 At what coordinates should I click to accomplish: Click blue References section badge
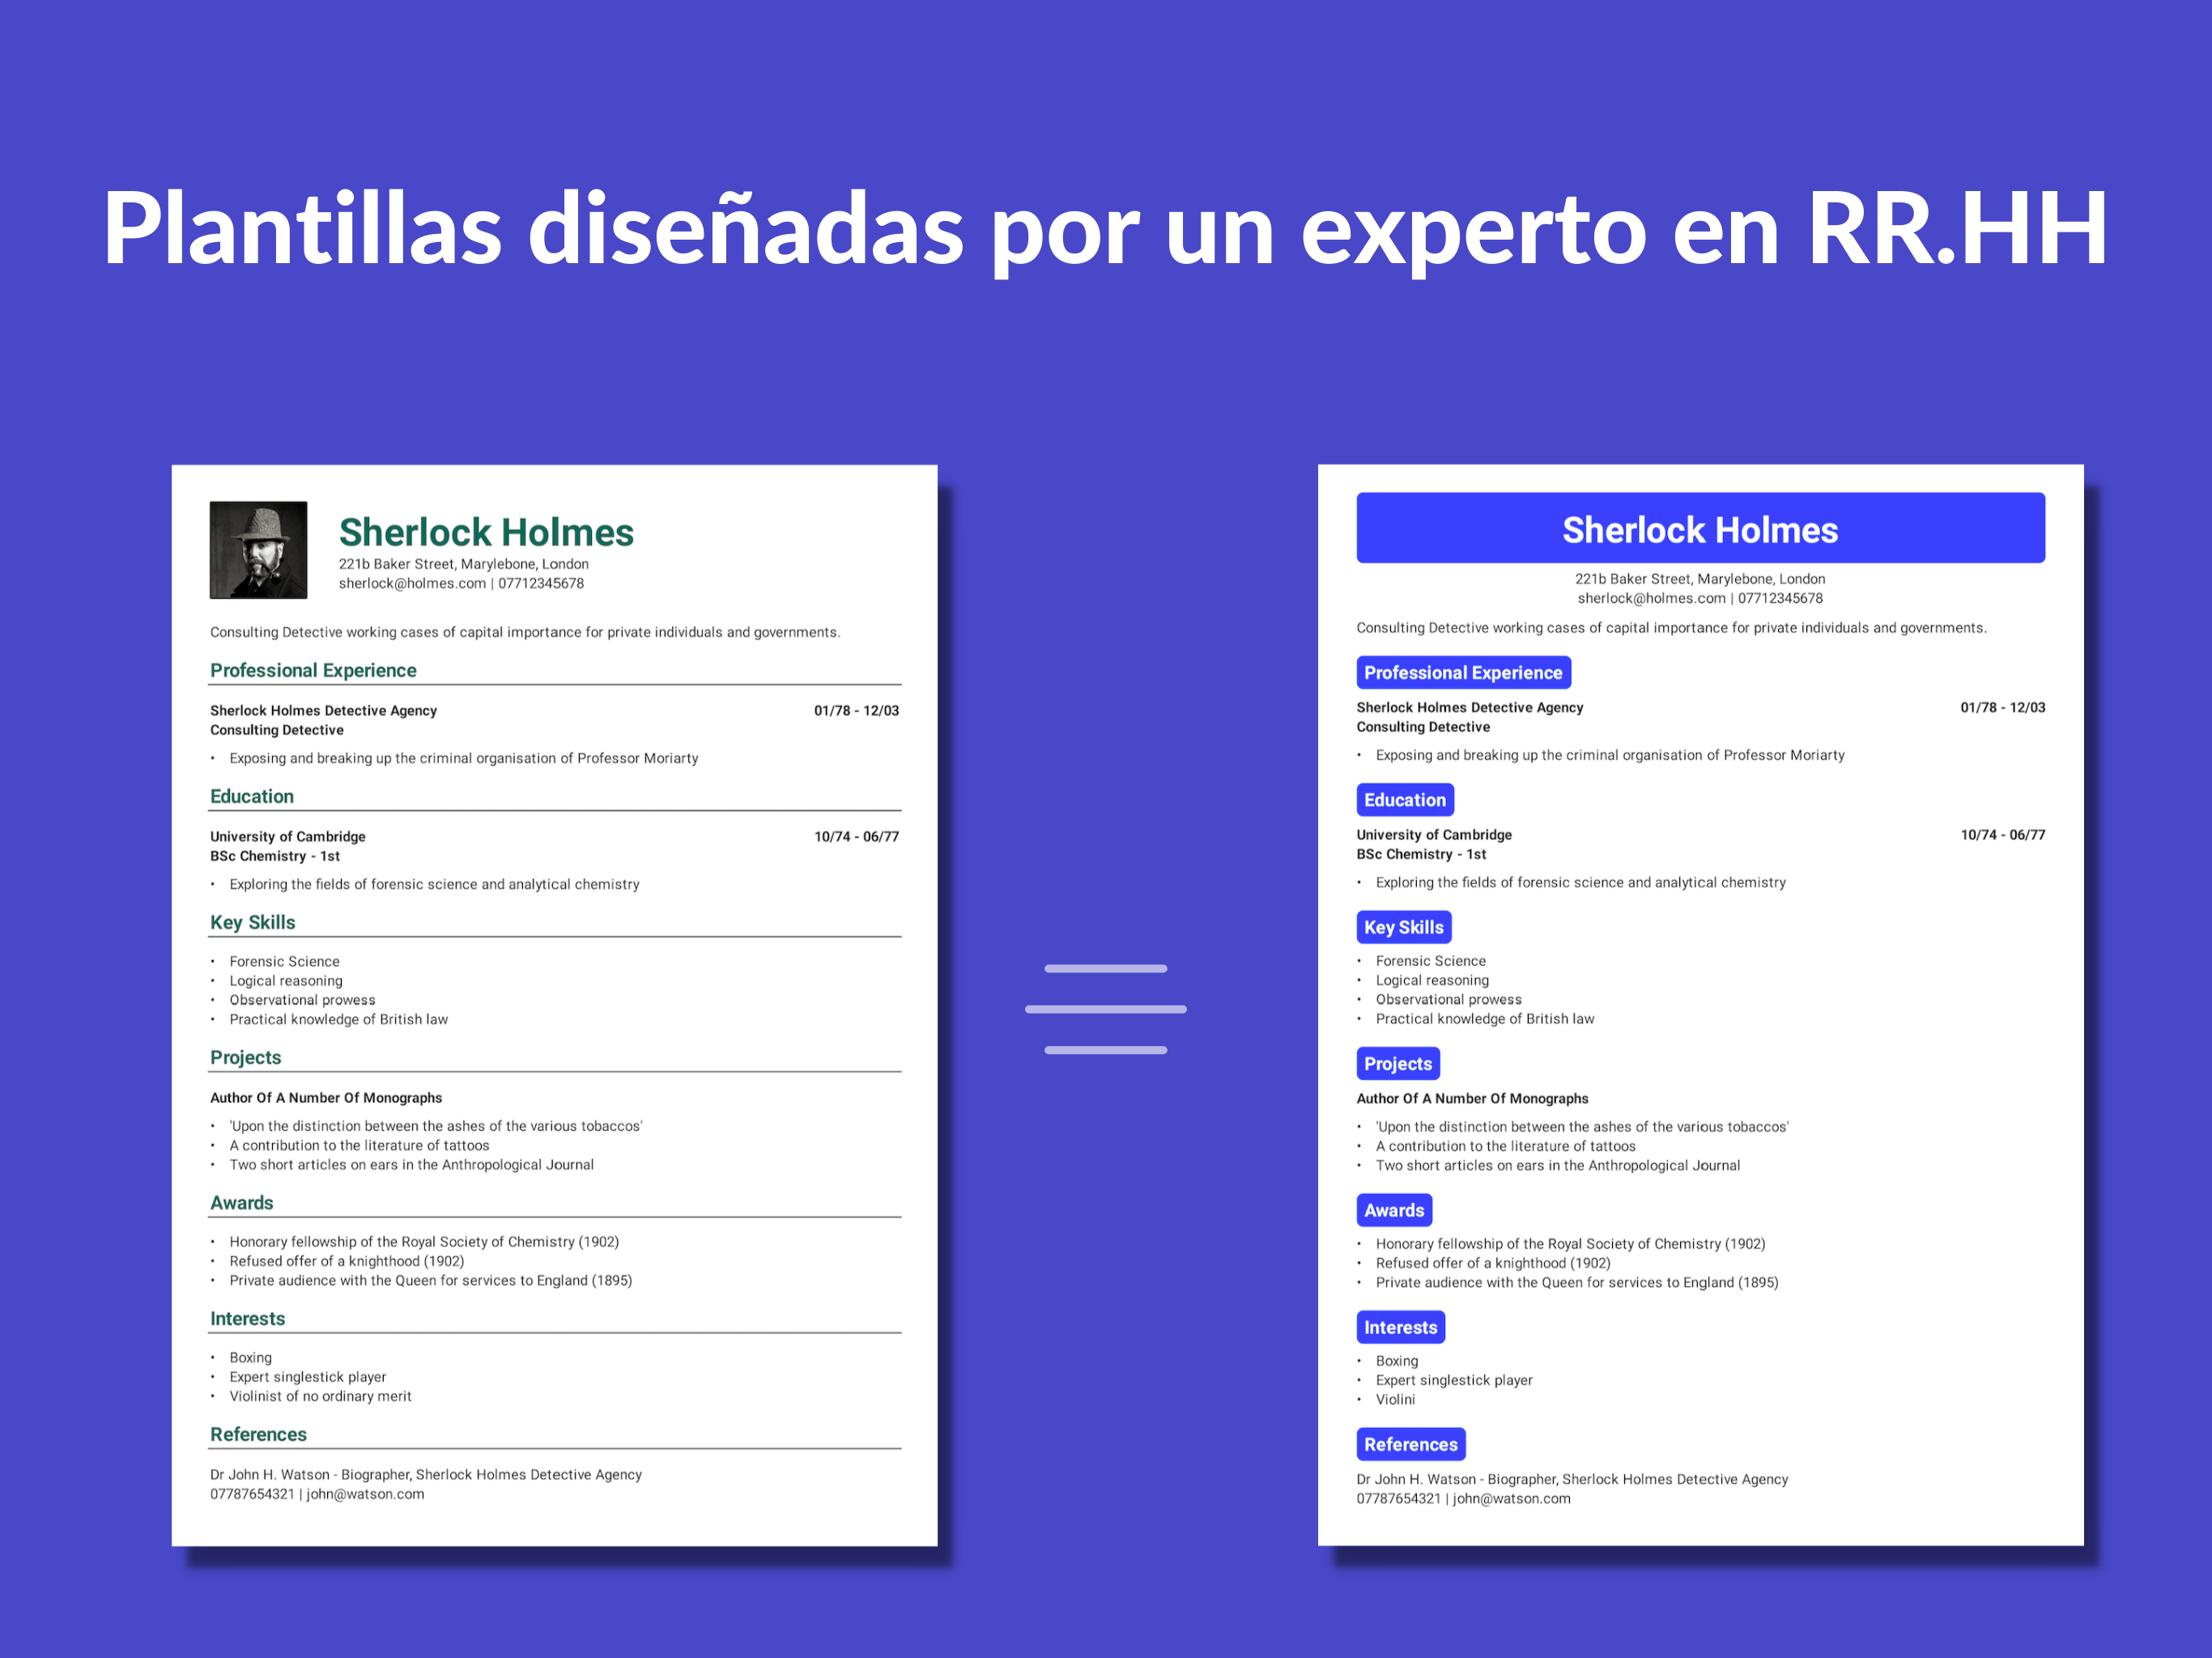coord(1410,1444)
